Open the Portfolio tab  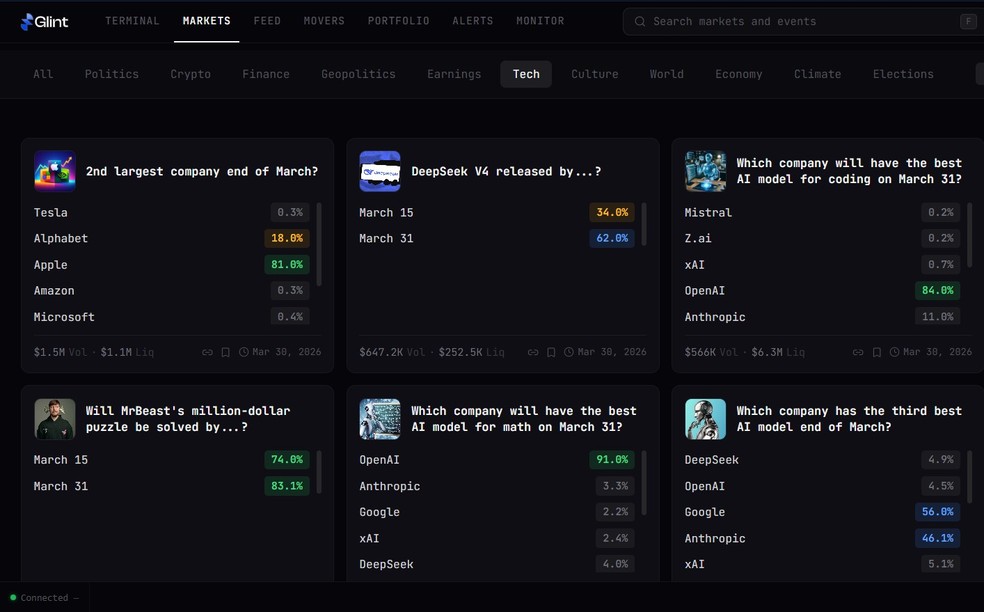[x=398, y=21]
